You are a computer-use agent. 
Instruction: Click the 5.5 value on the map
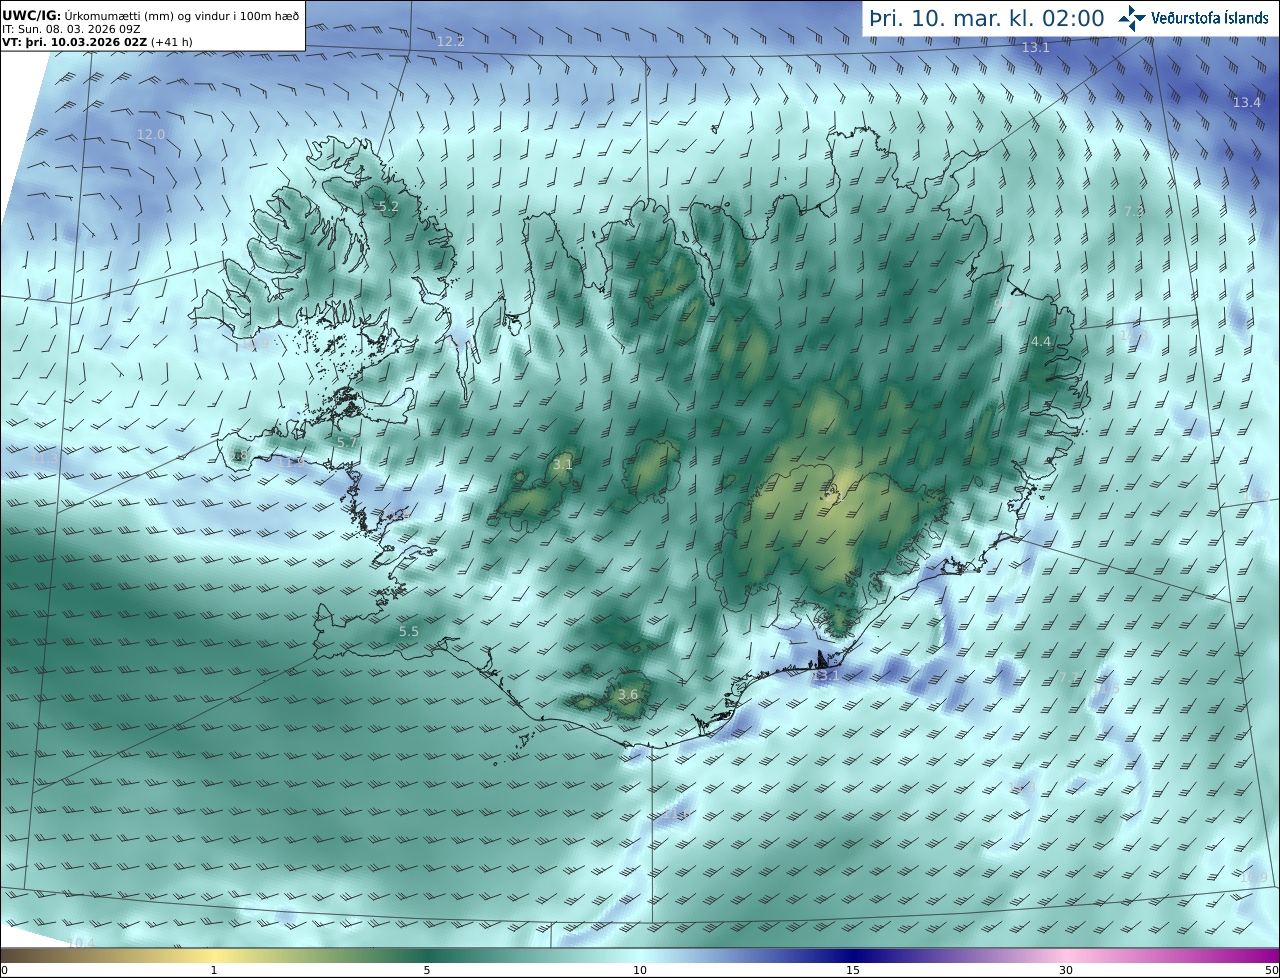(409, 632)
